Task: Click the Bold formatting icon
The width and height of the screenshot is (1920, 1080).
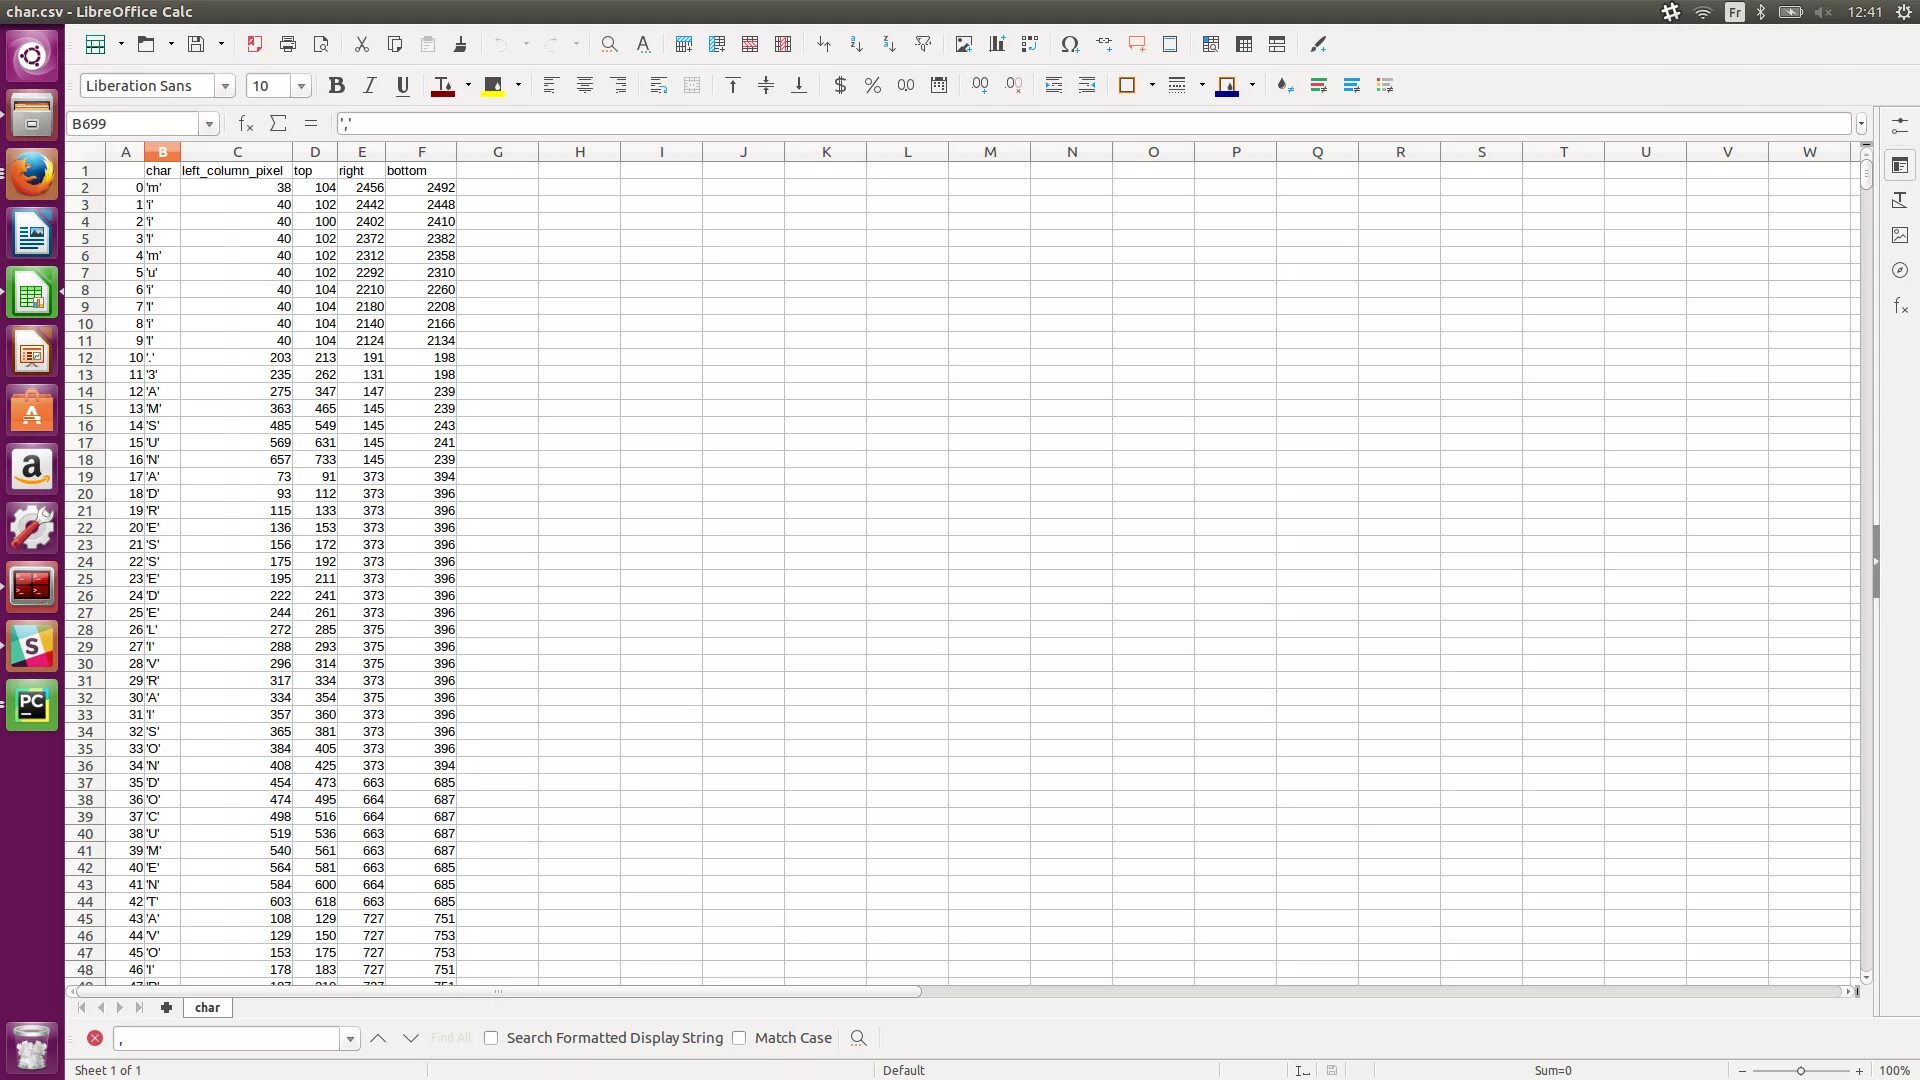Action: [x=336, y=85]
